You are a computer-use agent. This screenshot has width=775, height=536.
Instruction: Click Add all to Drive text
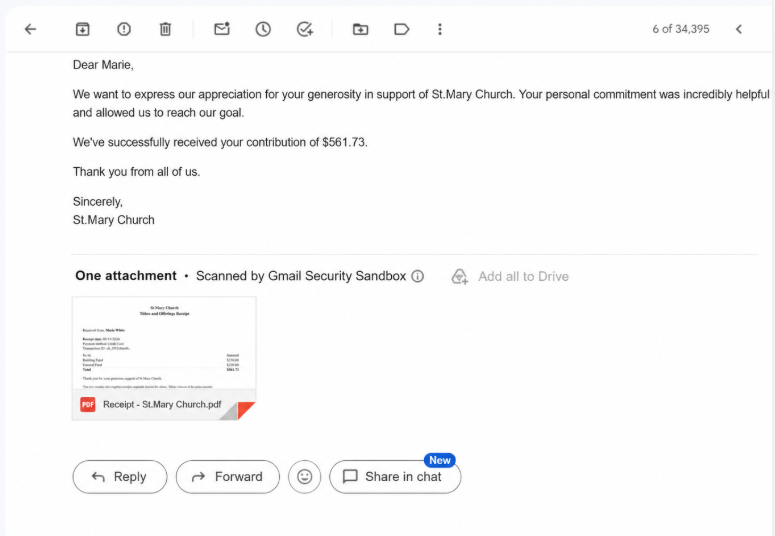(x=523, y=276)
